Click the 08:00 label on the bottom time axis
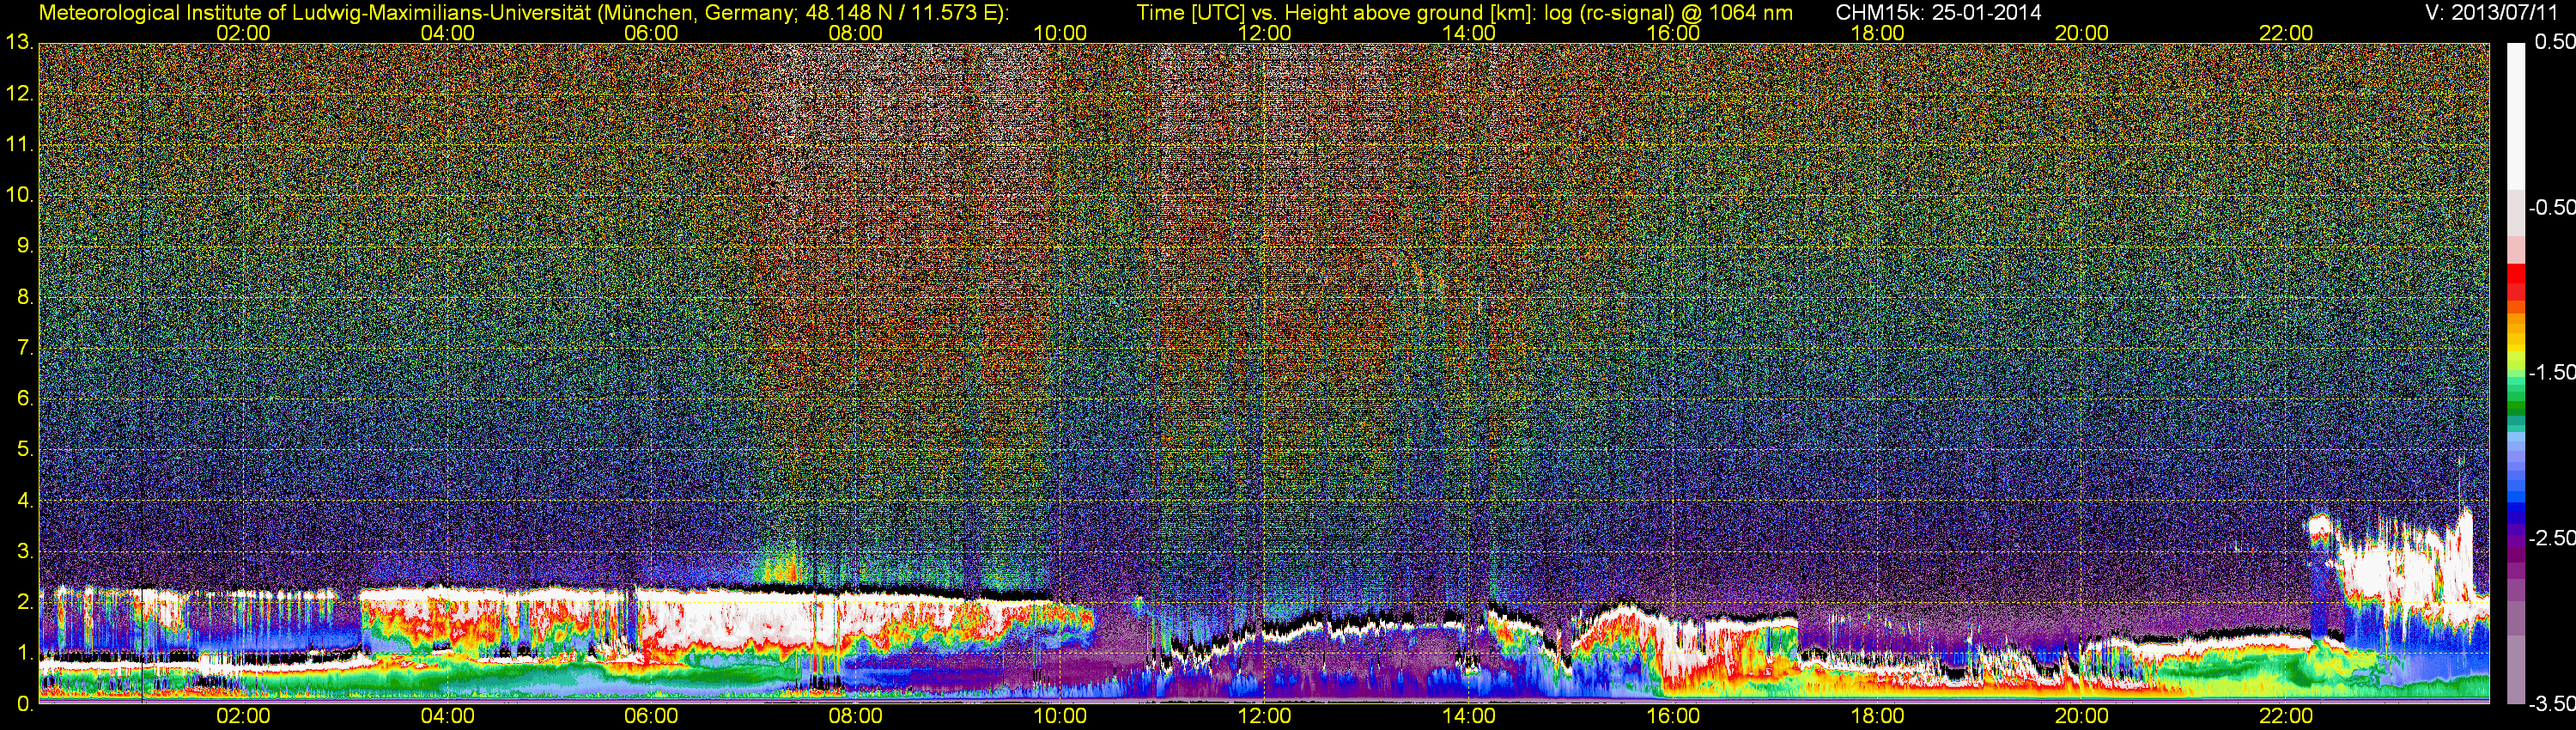This screenshot has height=730, width=2576. click(x=856, y=716)
